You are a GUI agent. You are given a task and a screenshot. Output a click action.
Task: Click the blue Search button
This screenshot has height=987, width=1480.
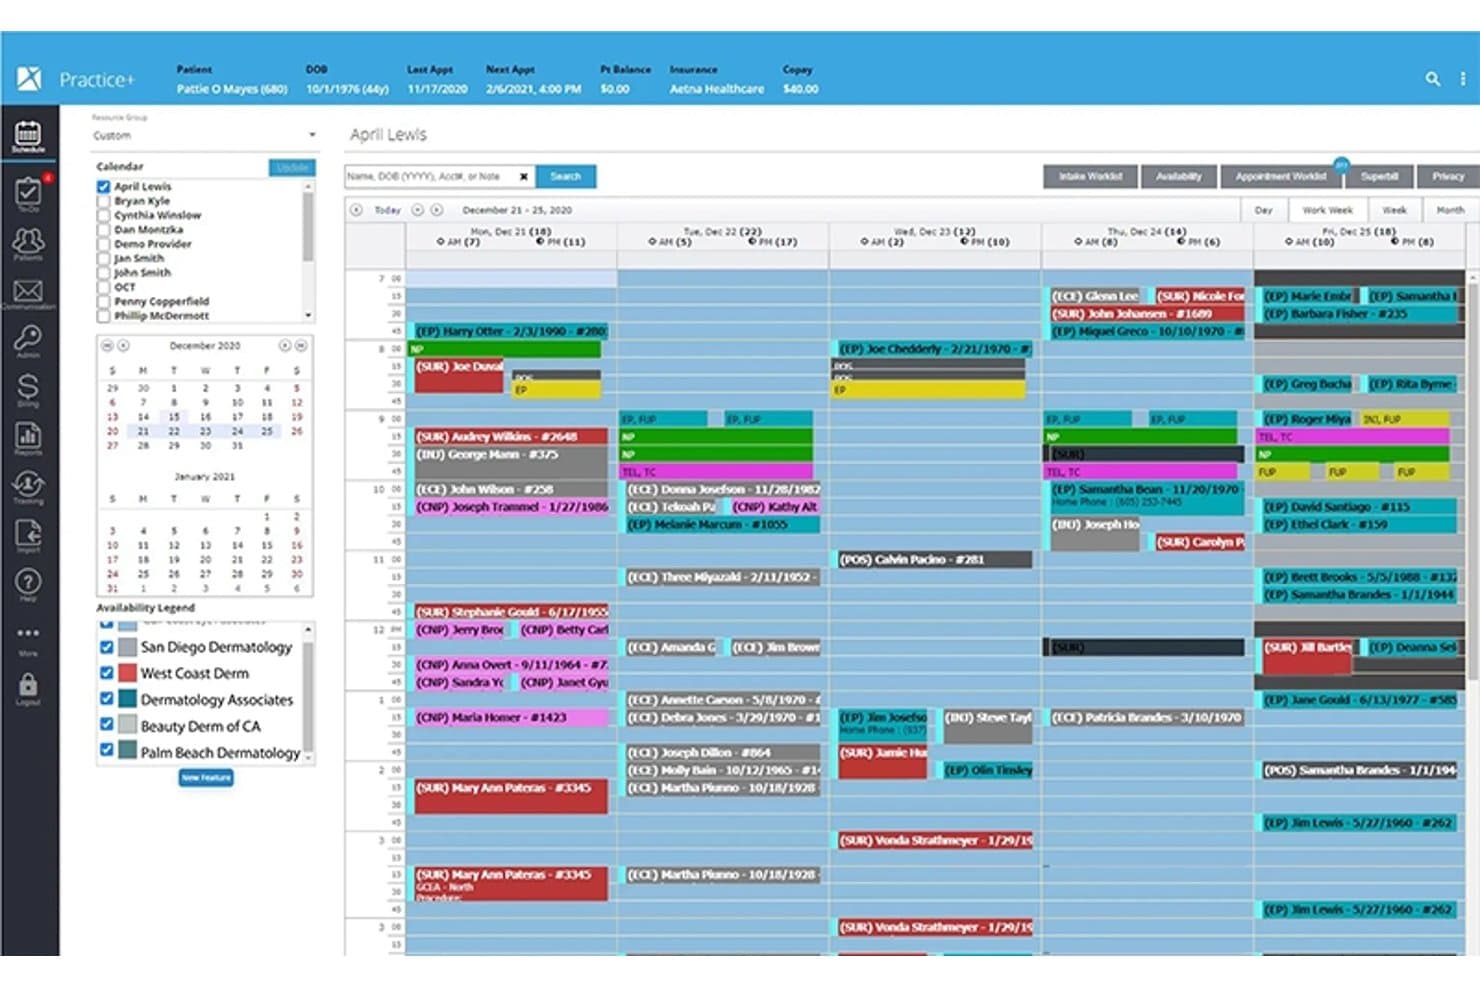tap(566, 177)
